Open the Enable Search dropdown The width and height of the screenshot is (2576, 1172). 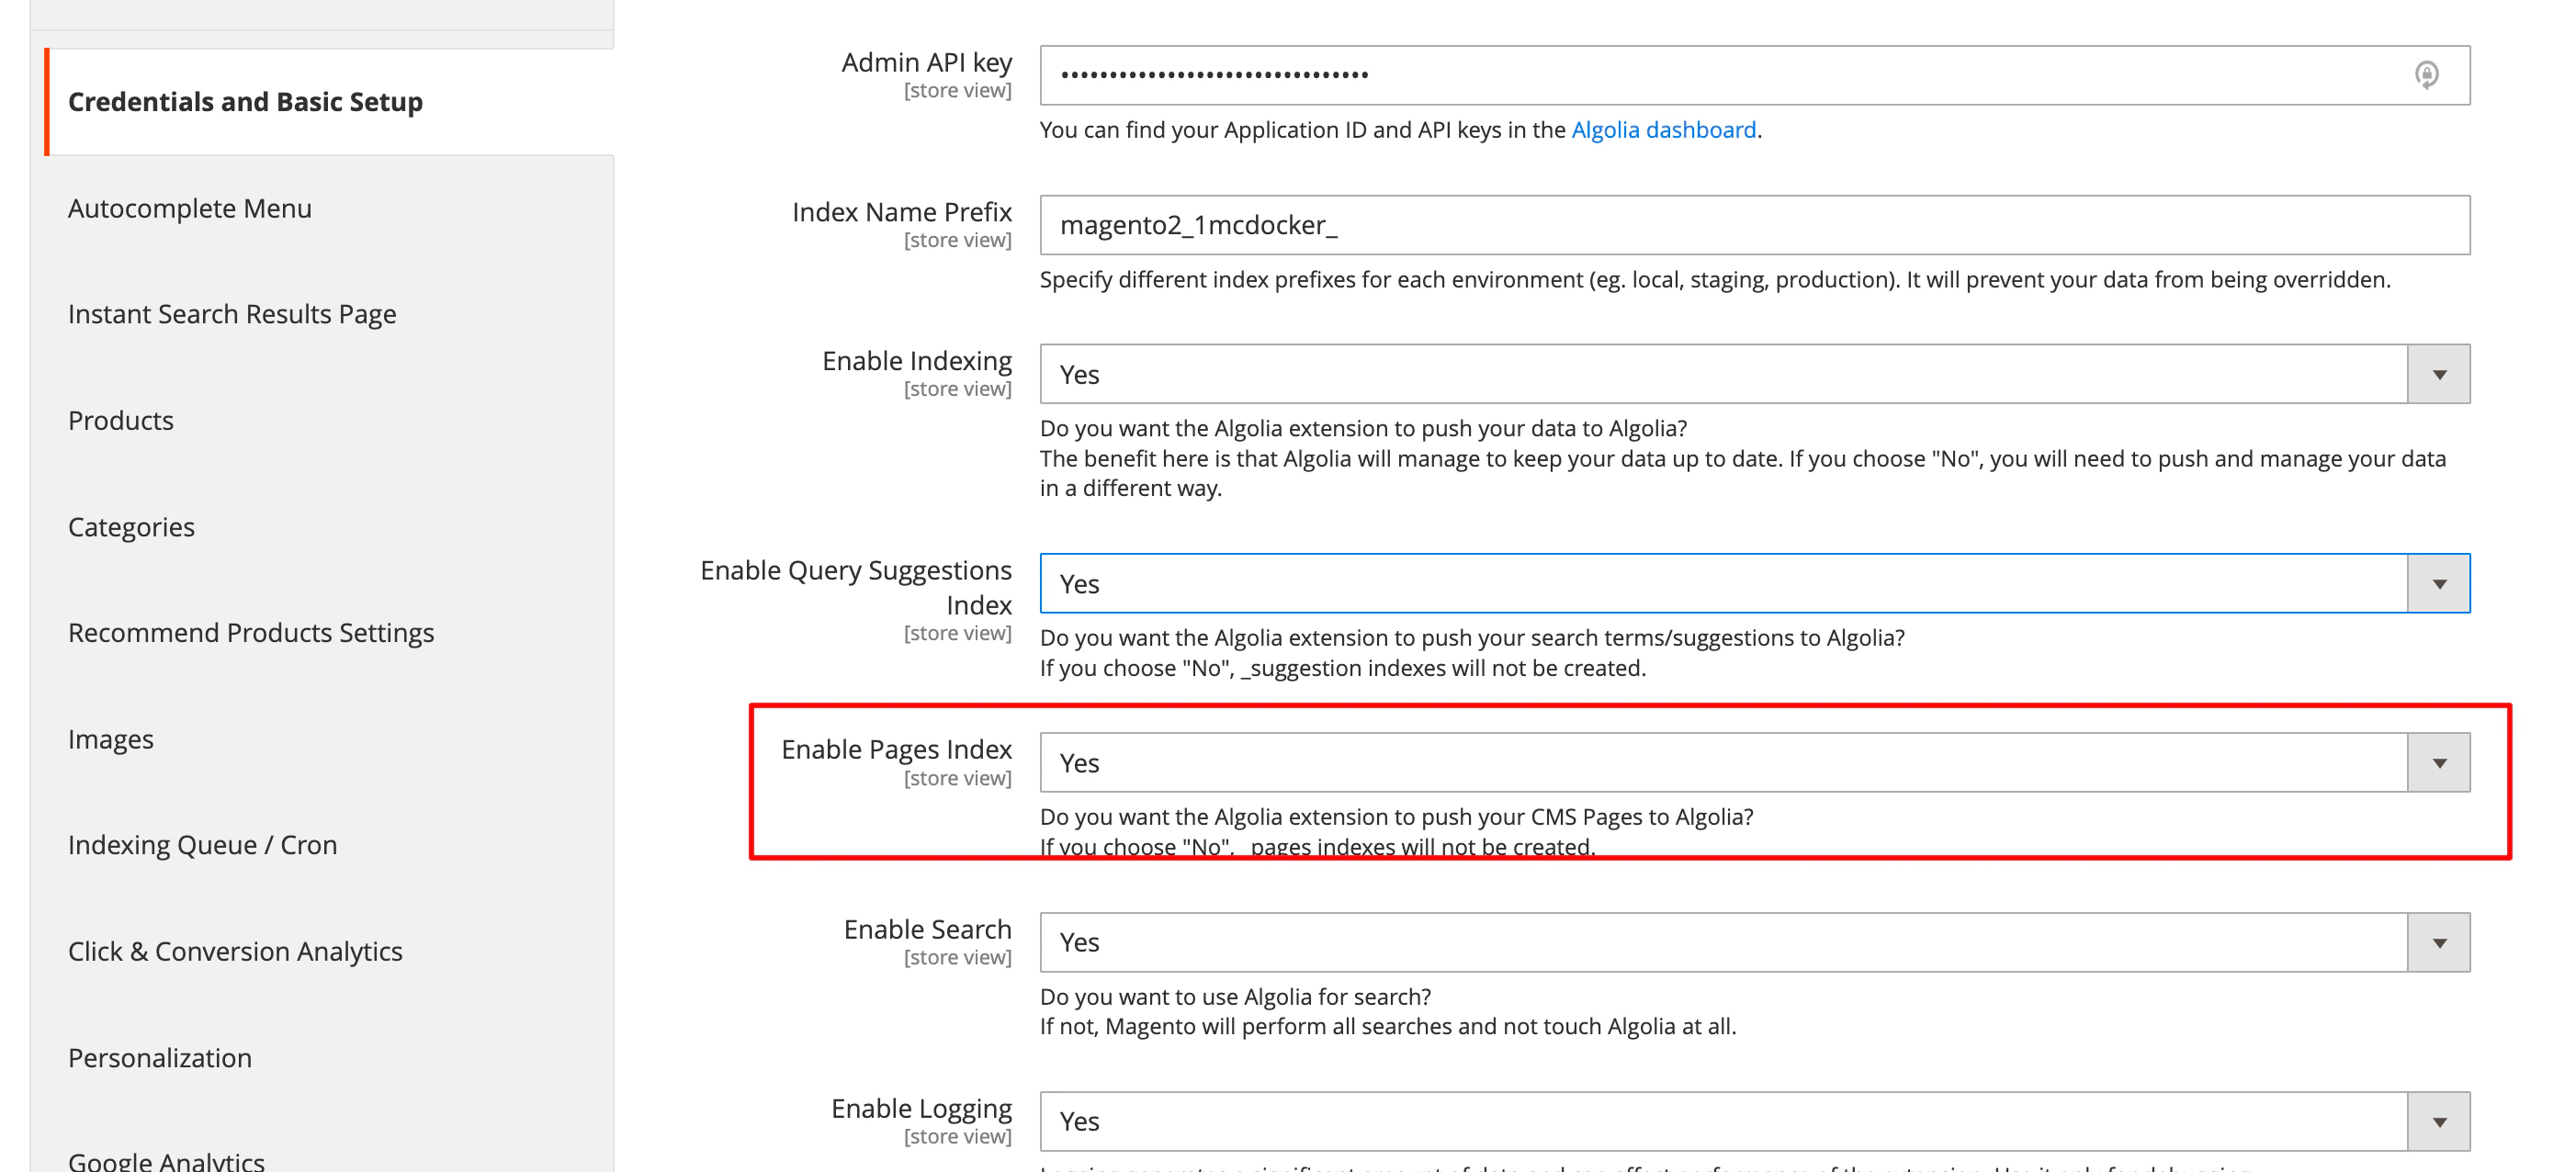(2438, 941)
